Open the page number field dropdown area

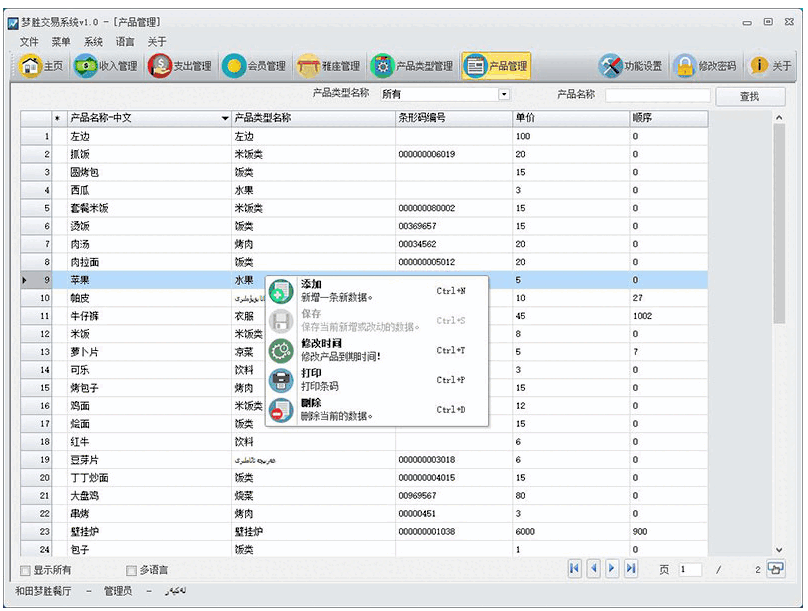[x=689, y=569]
